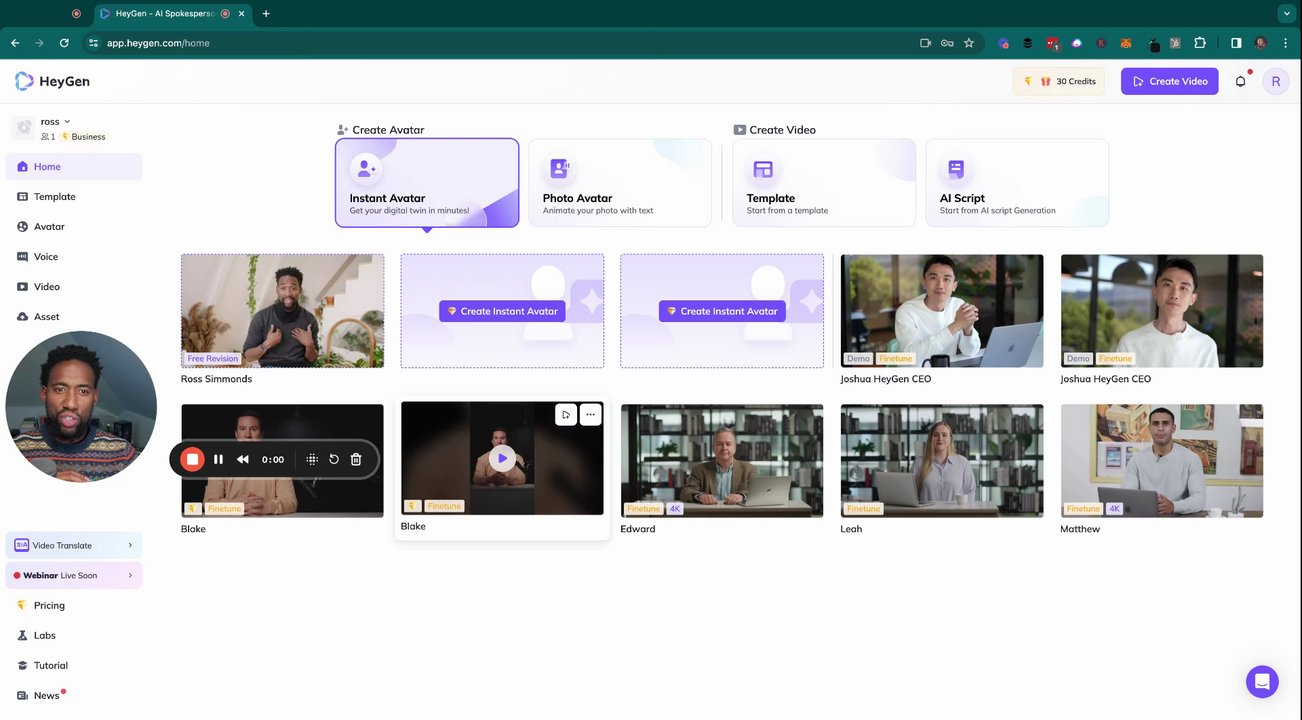Open the Chrome profile picture menu

tap(1260, 43)
